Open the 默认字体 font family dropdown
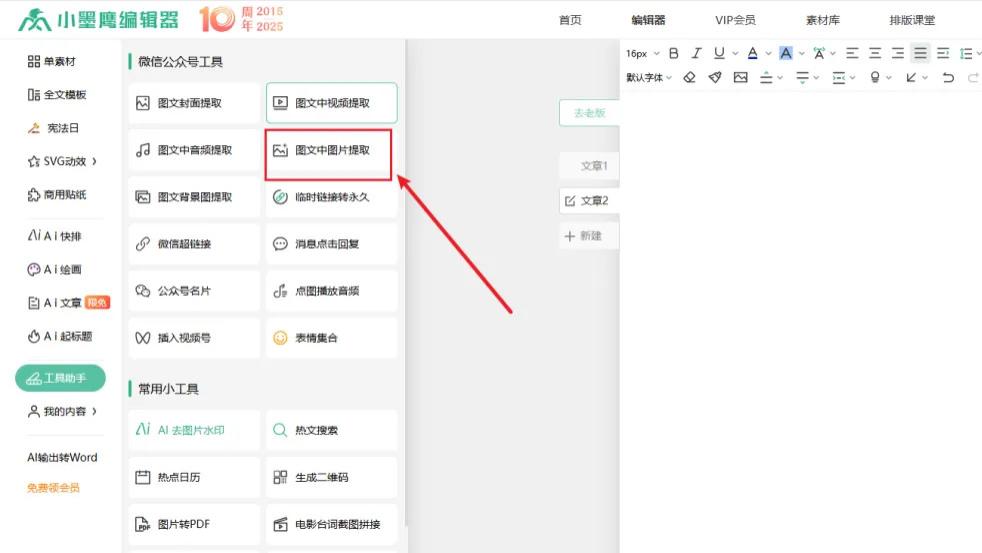 [649, 77]
